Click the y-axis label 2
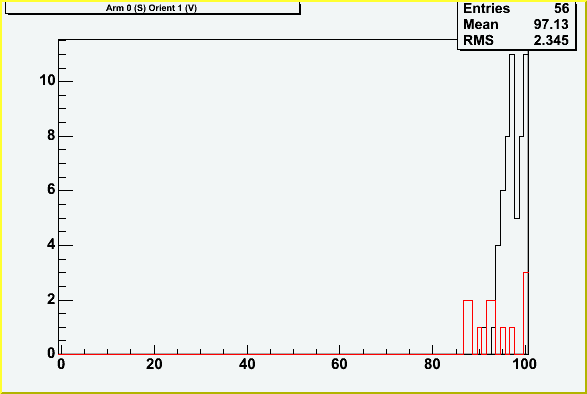 tap(51, 300)
